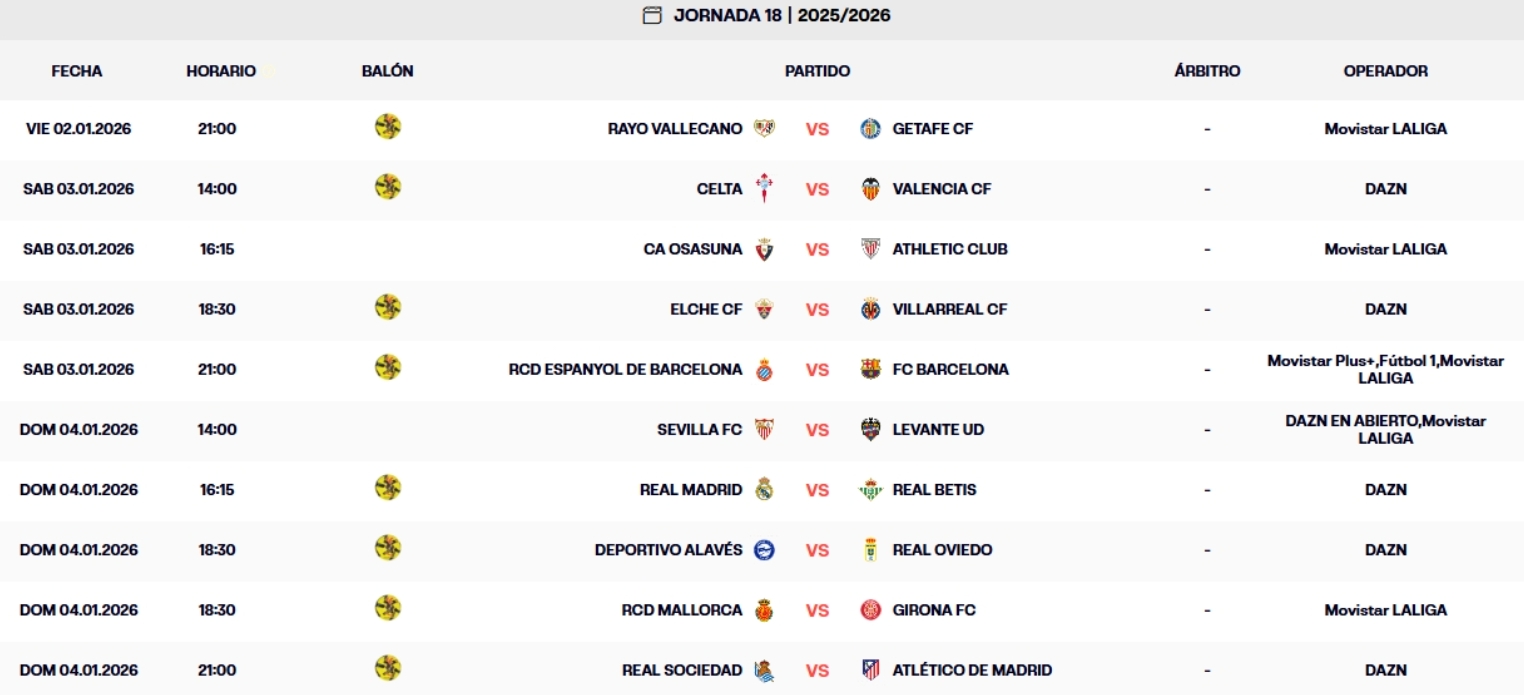
Task: Click the ÁRBITRO column header
Action: 1209,71
